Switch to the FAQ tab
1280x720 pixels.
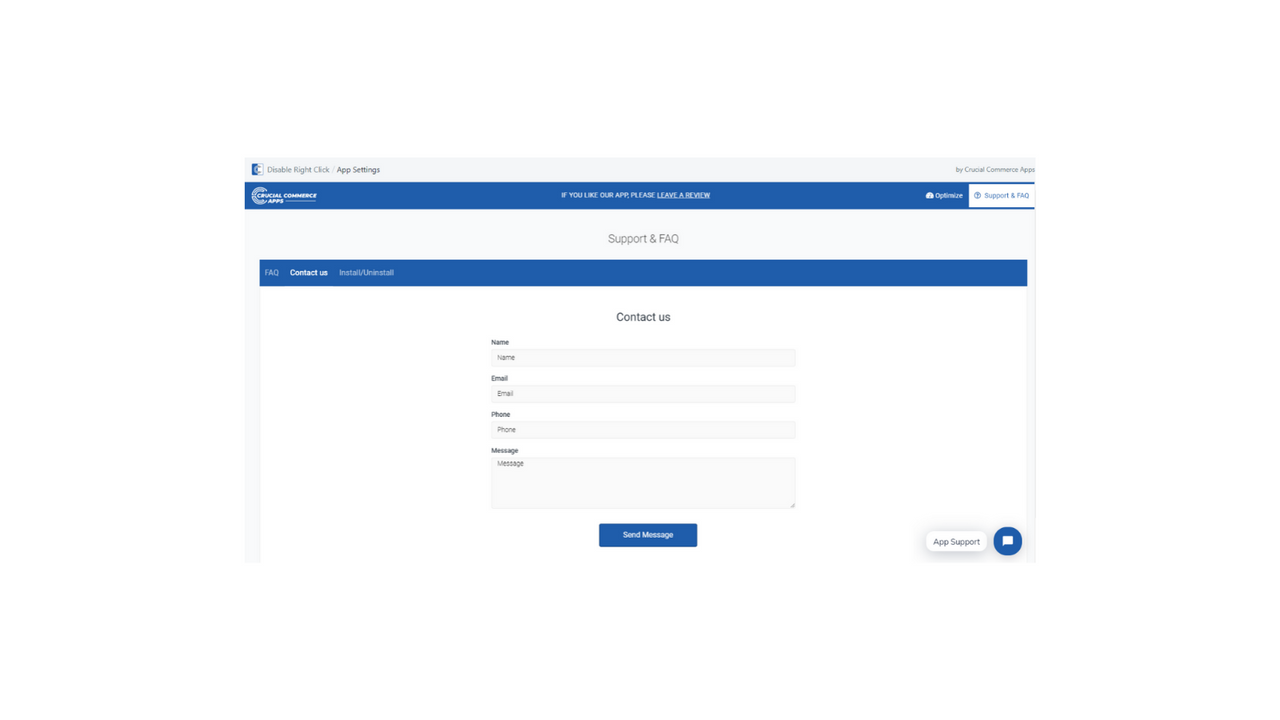271,272
